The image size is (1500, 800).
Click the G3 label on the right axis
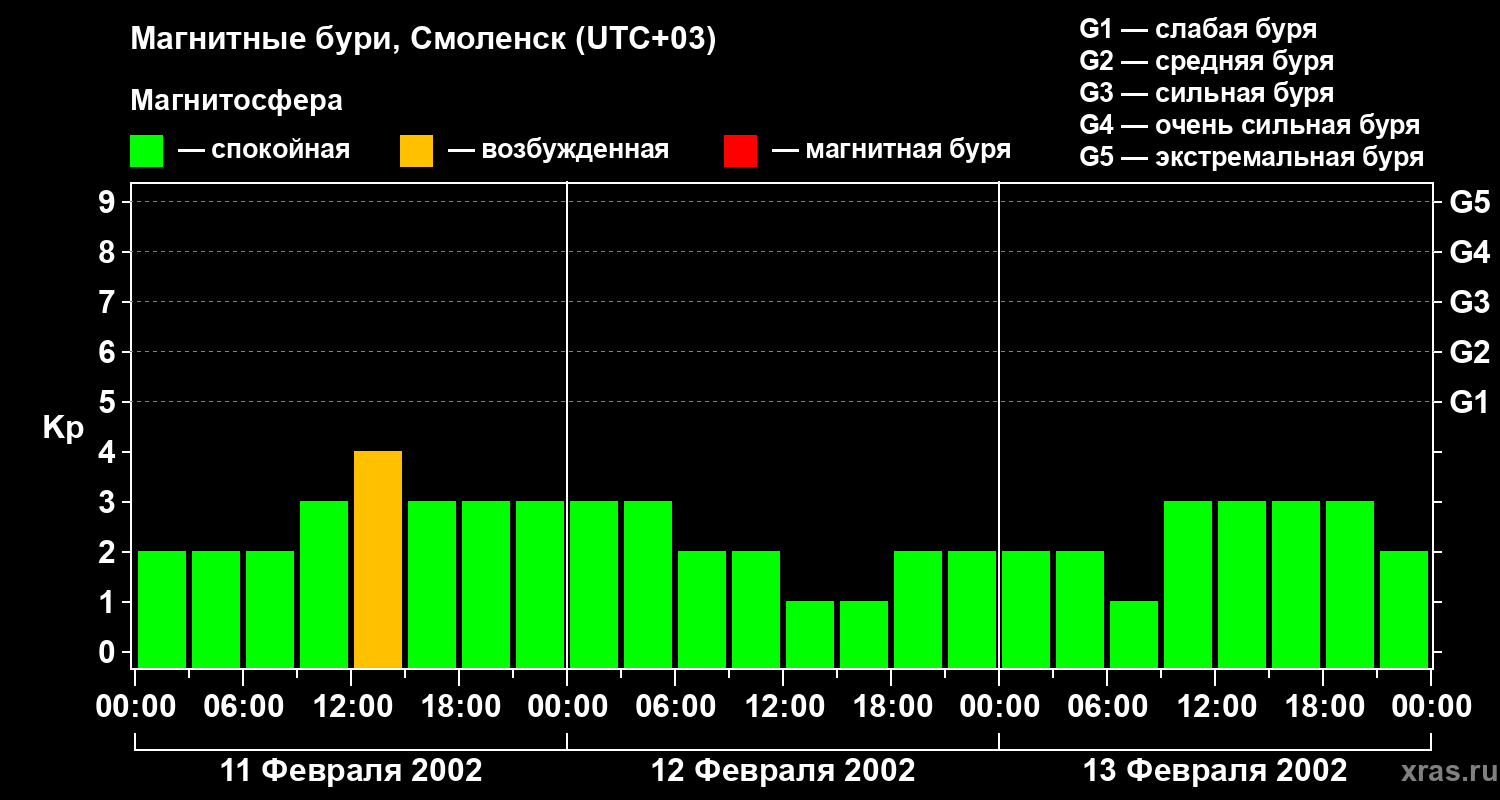tap(1469, 302)
